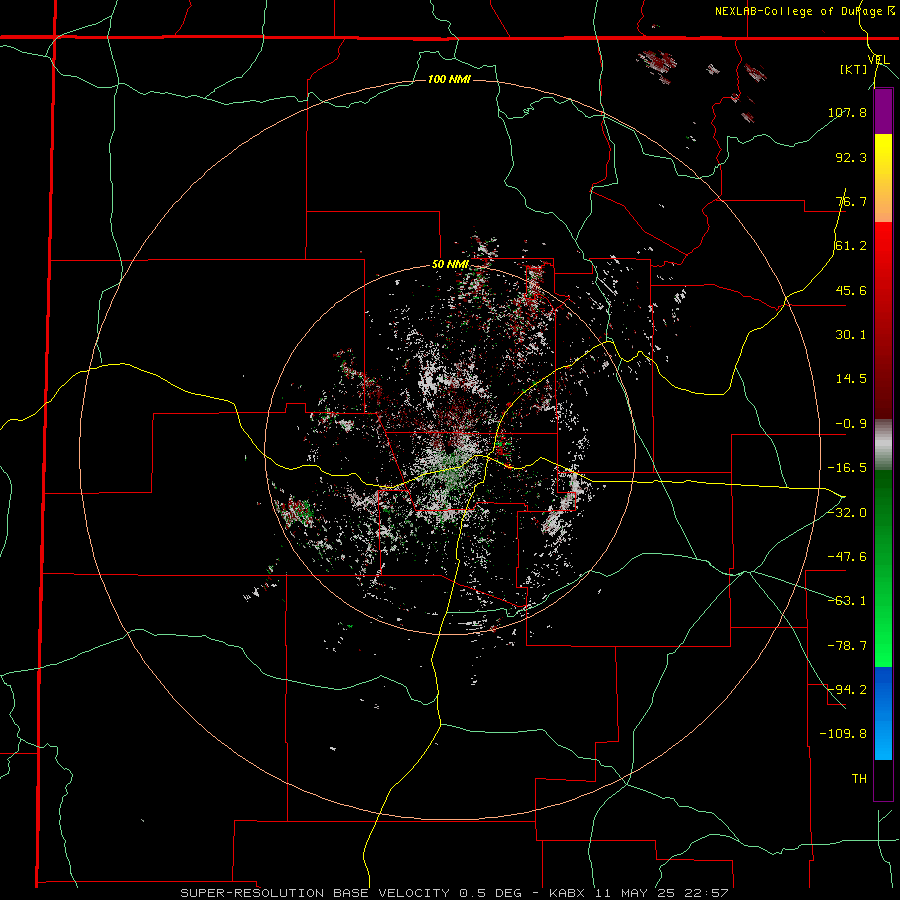Viewport: 900px width, 900px height.
Task: Click the 50 NMI range ring label
Action: coord(450,265)
